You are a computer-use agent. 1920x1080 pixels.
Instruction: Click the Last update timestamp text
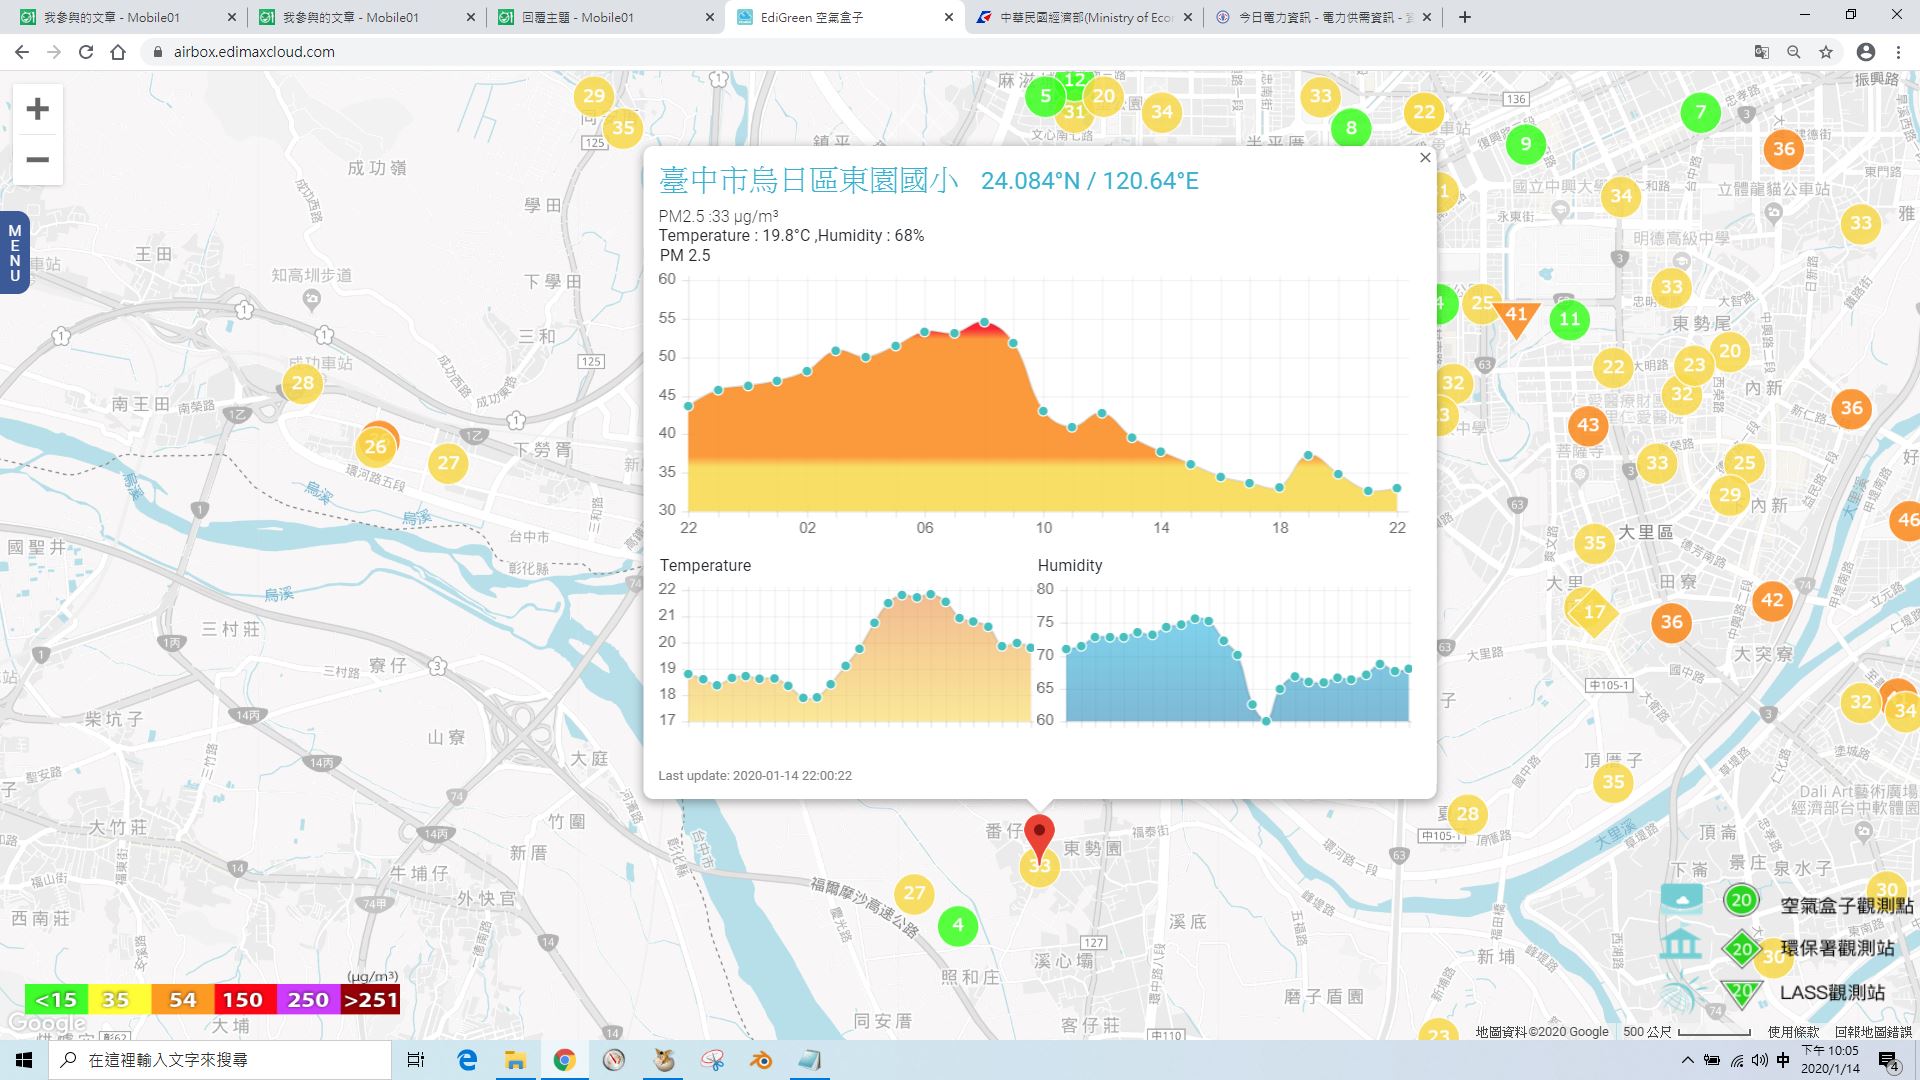pos(755,776)
